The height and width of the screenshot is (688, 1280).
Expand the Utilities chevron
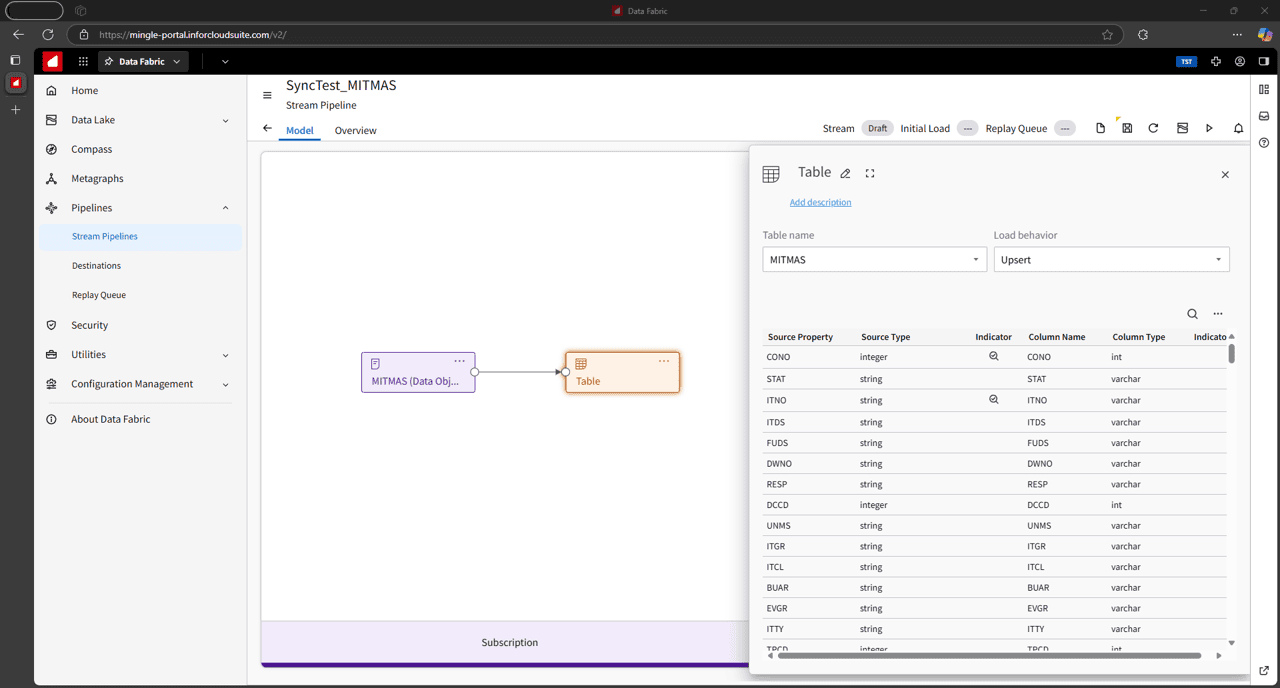point(225,355)
